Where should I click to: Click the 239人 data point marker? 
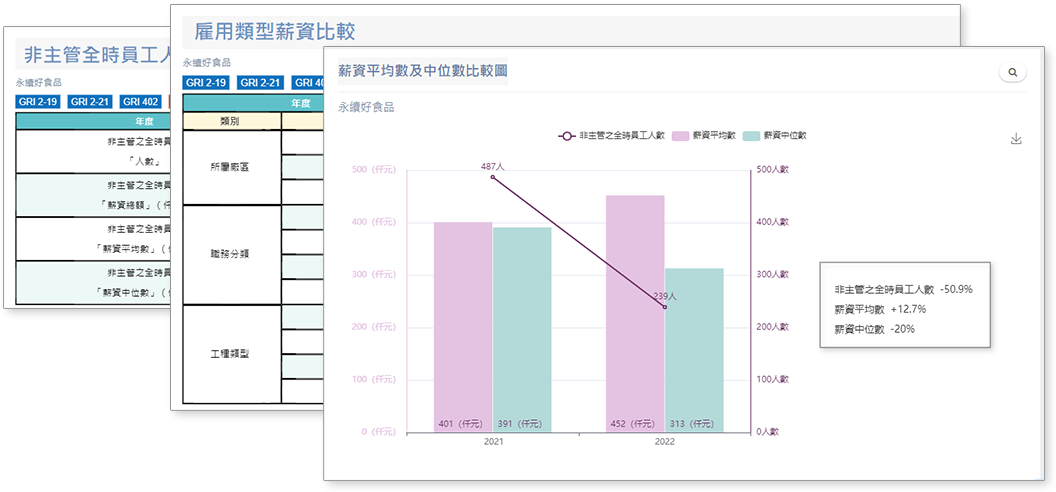click(x=664, y=307)
